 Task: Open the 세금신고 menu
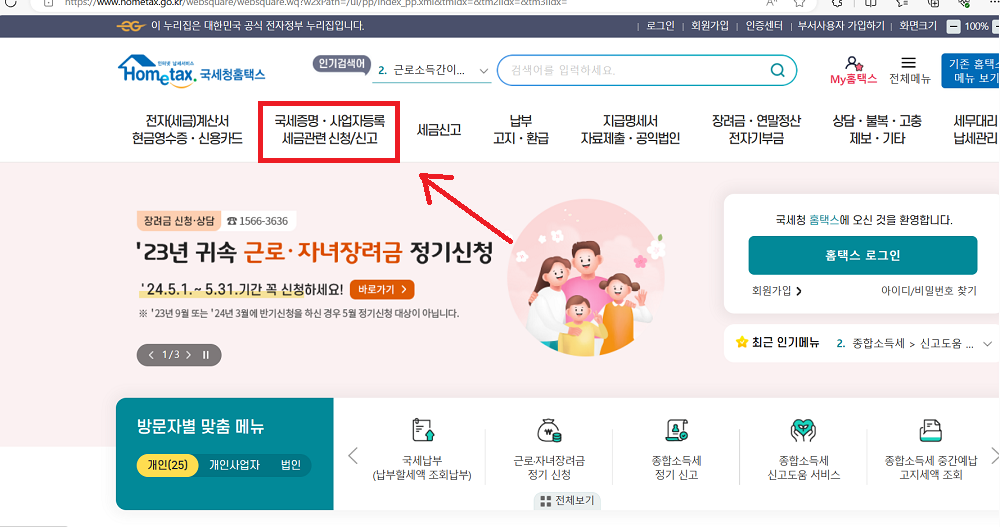[x=439, y=130]
